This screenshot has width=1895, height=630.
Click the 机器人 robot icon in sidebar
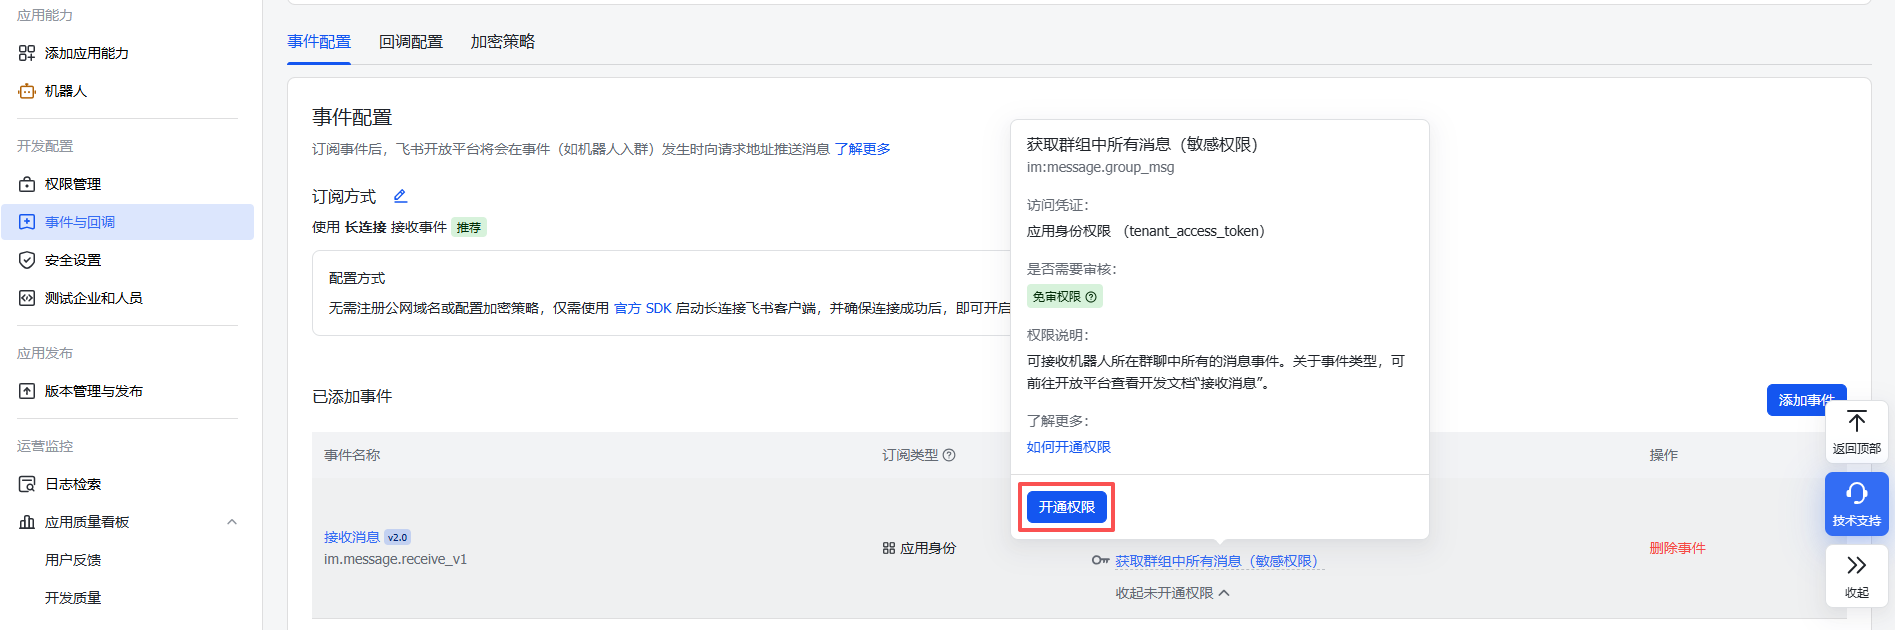[x=27, y=91]
